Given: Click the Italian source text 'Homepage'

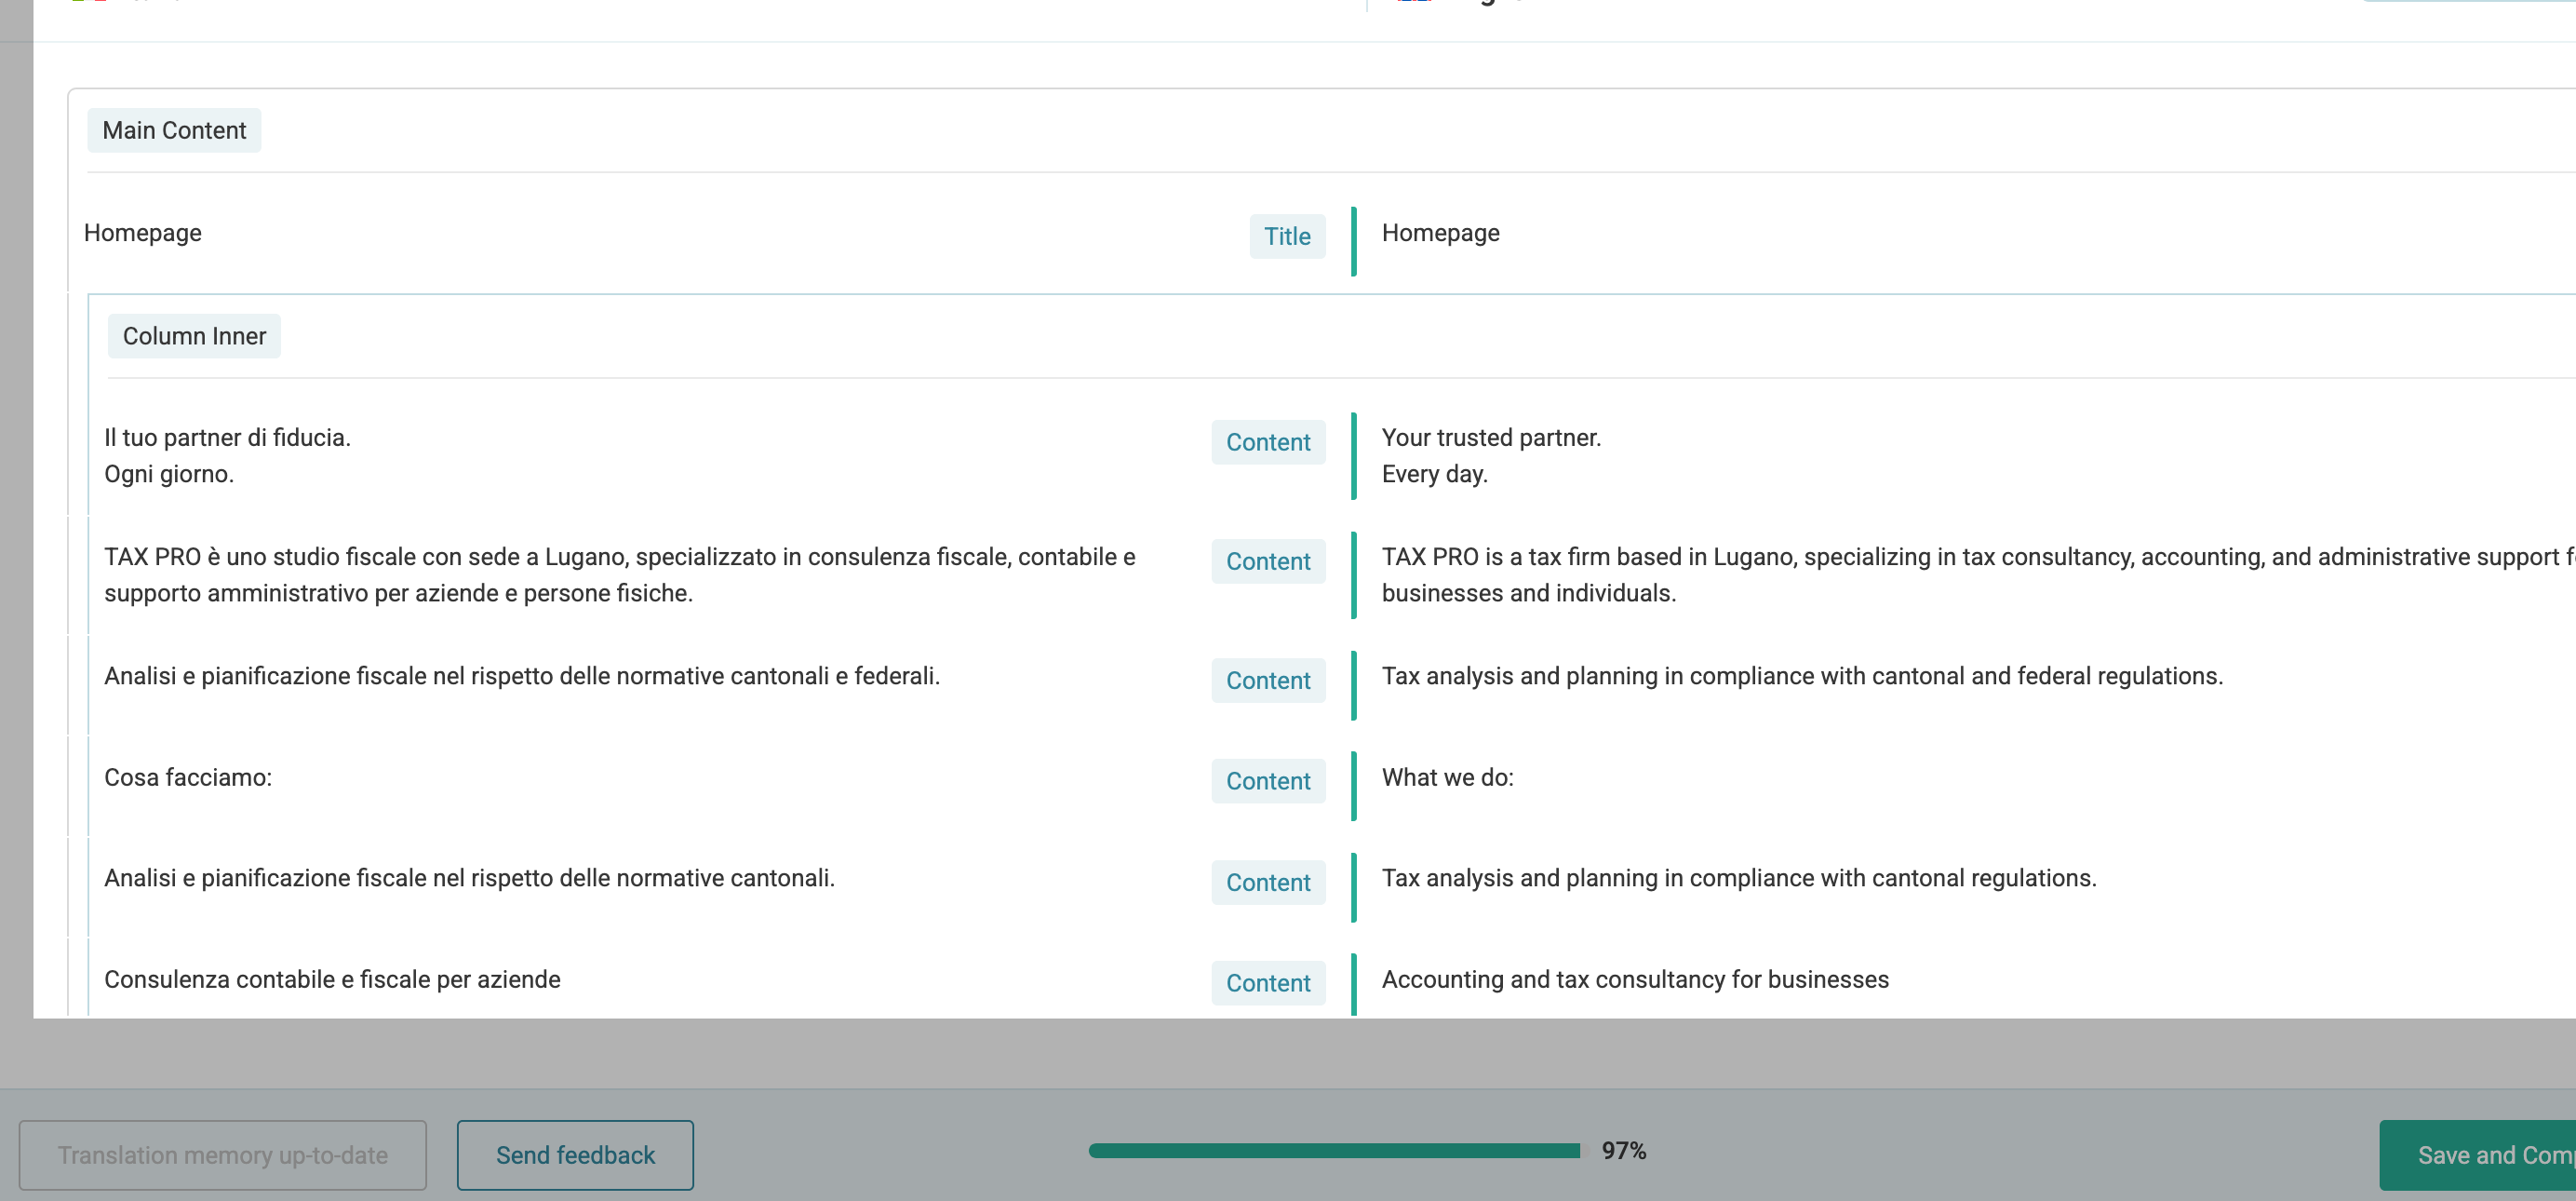Looking at the screenshot, I should [143, 233].
